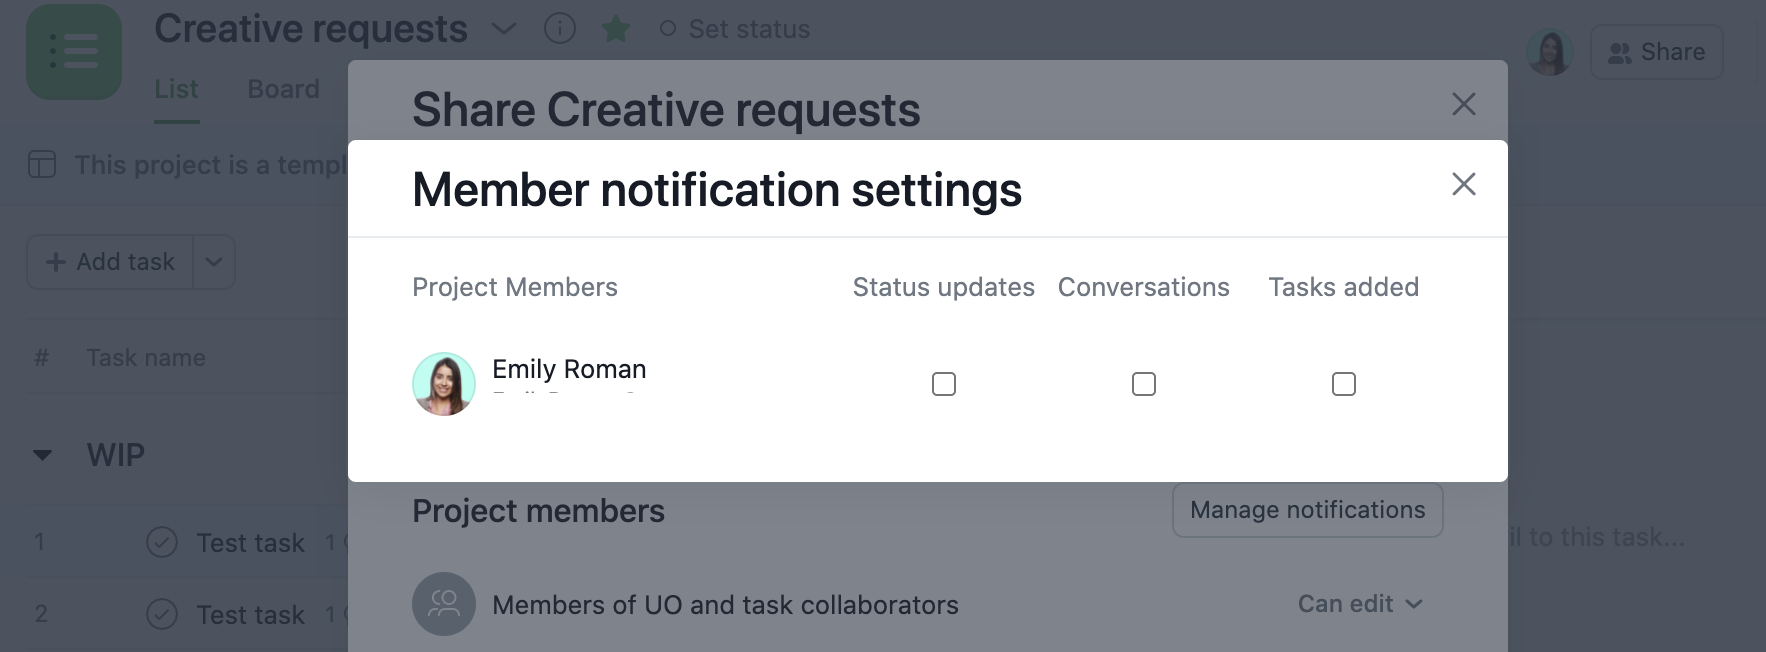The width and height of the screenshot is (1766, 652).
Task: Click the Share button
Action: tap(1656, 52)
